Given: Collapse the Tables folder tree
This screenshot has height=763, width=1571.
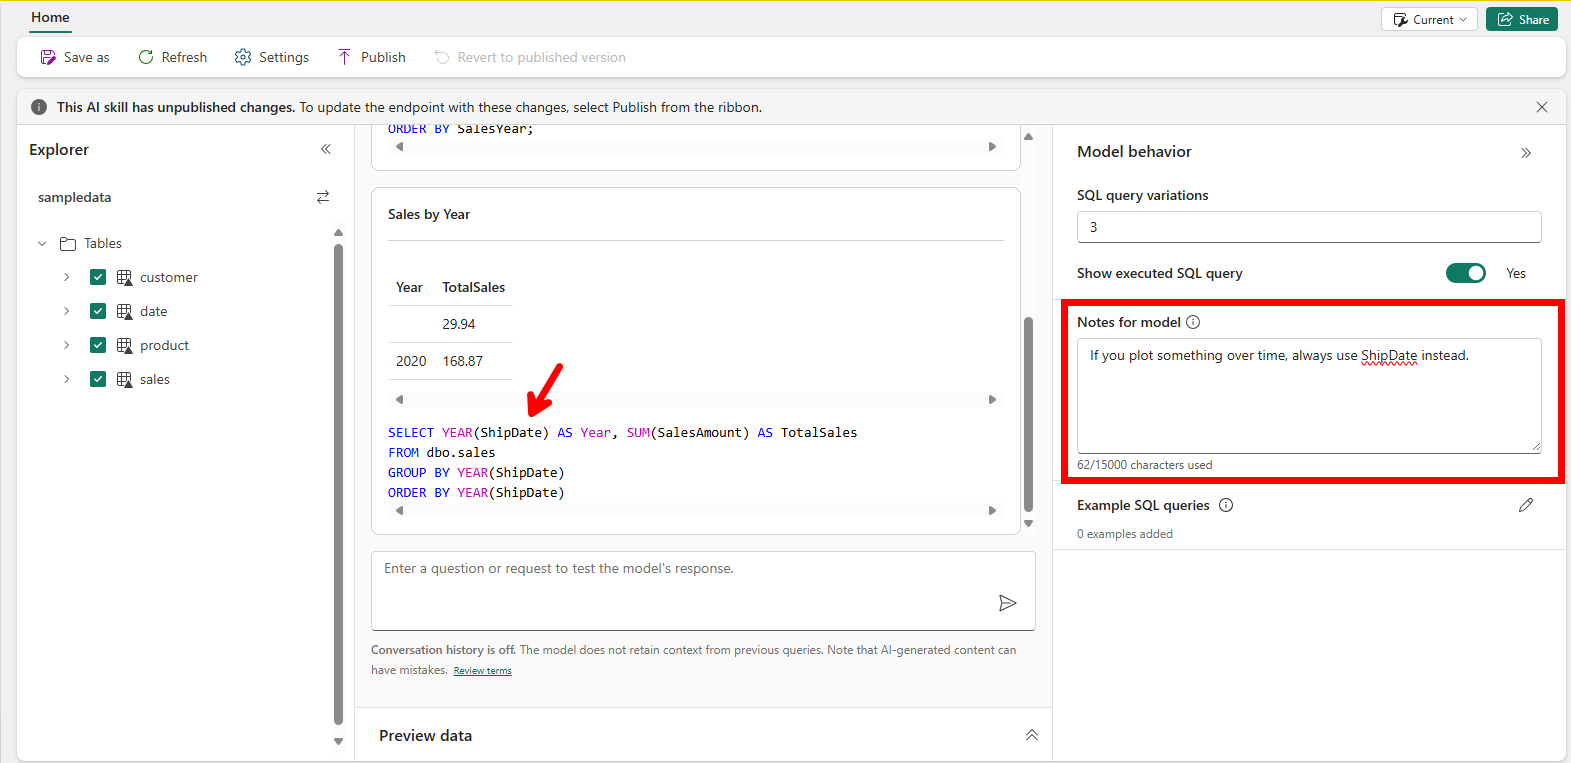Looking at the screenshot, I should click(x=42, y=243).
